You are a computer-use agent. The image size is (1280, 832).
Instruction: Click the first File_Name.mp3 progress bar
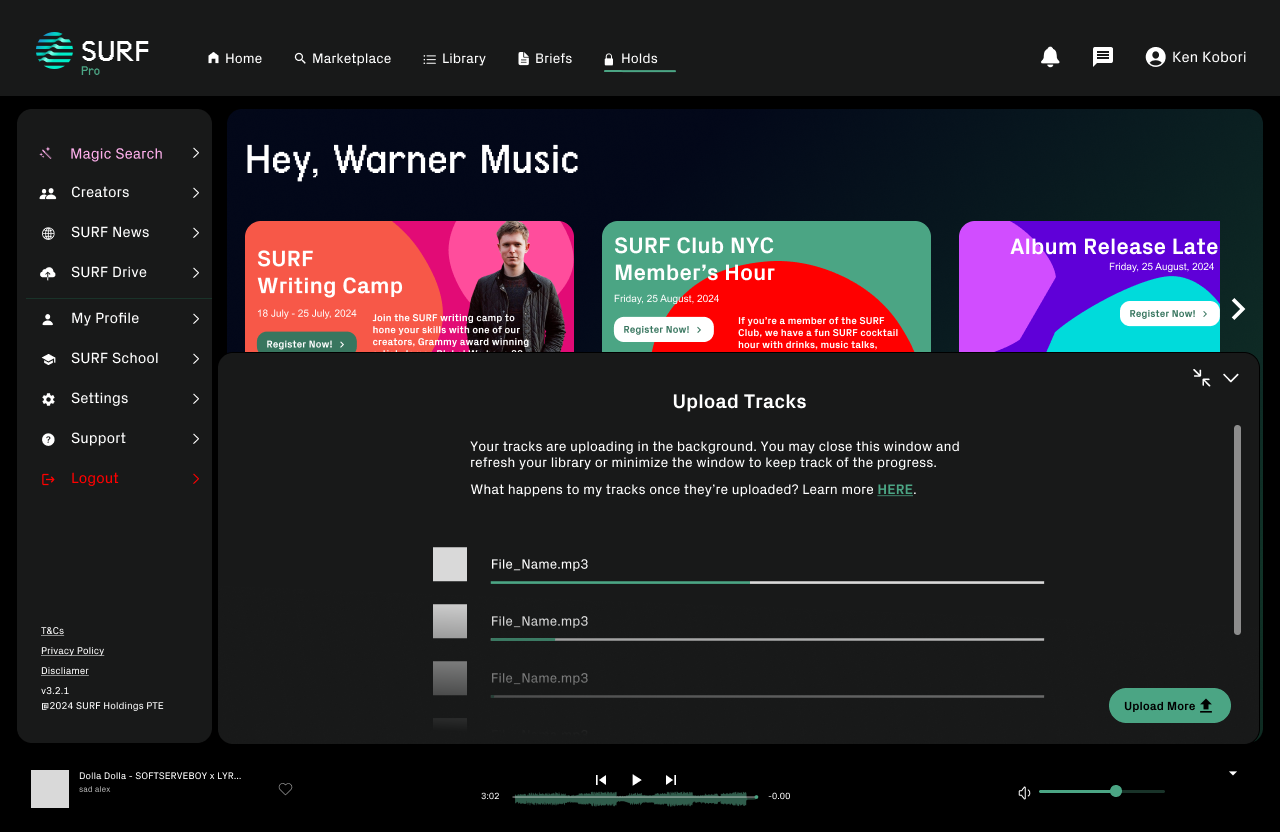tap(767, 582)
